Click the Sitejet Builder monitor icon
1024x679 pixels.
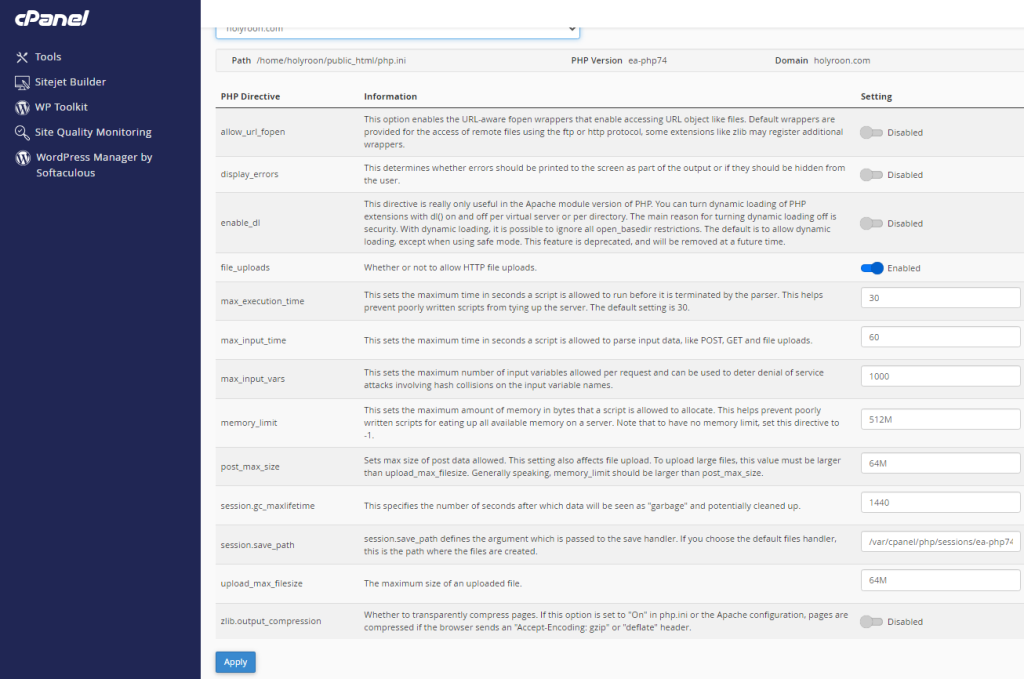(23, 82)
